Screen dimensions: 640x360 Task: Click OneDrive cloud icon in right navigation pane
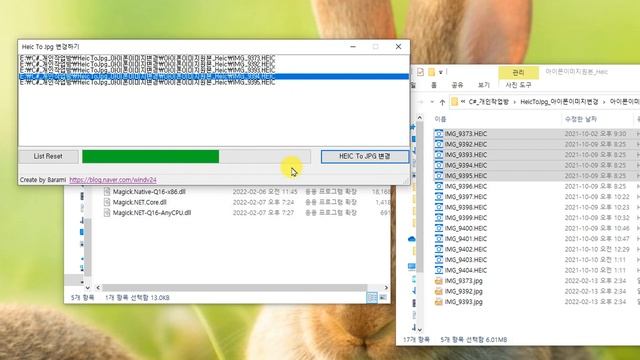click(412, 239)
